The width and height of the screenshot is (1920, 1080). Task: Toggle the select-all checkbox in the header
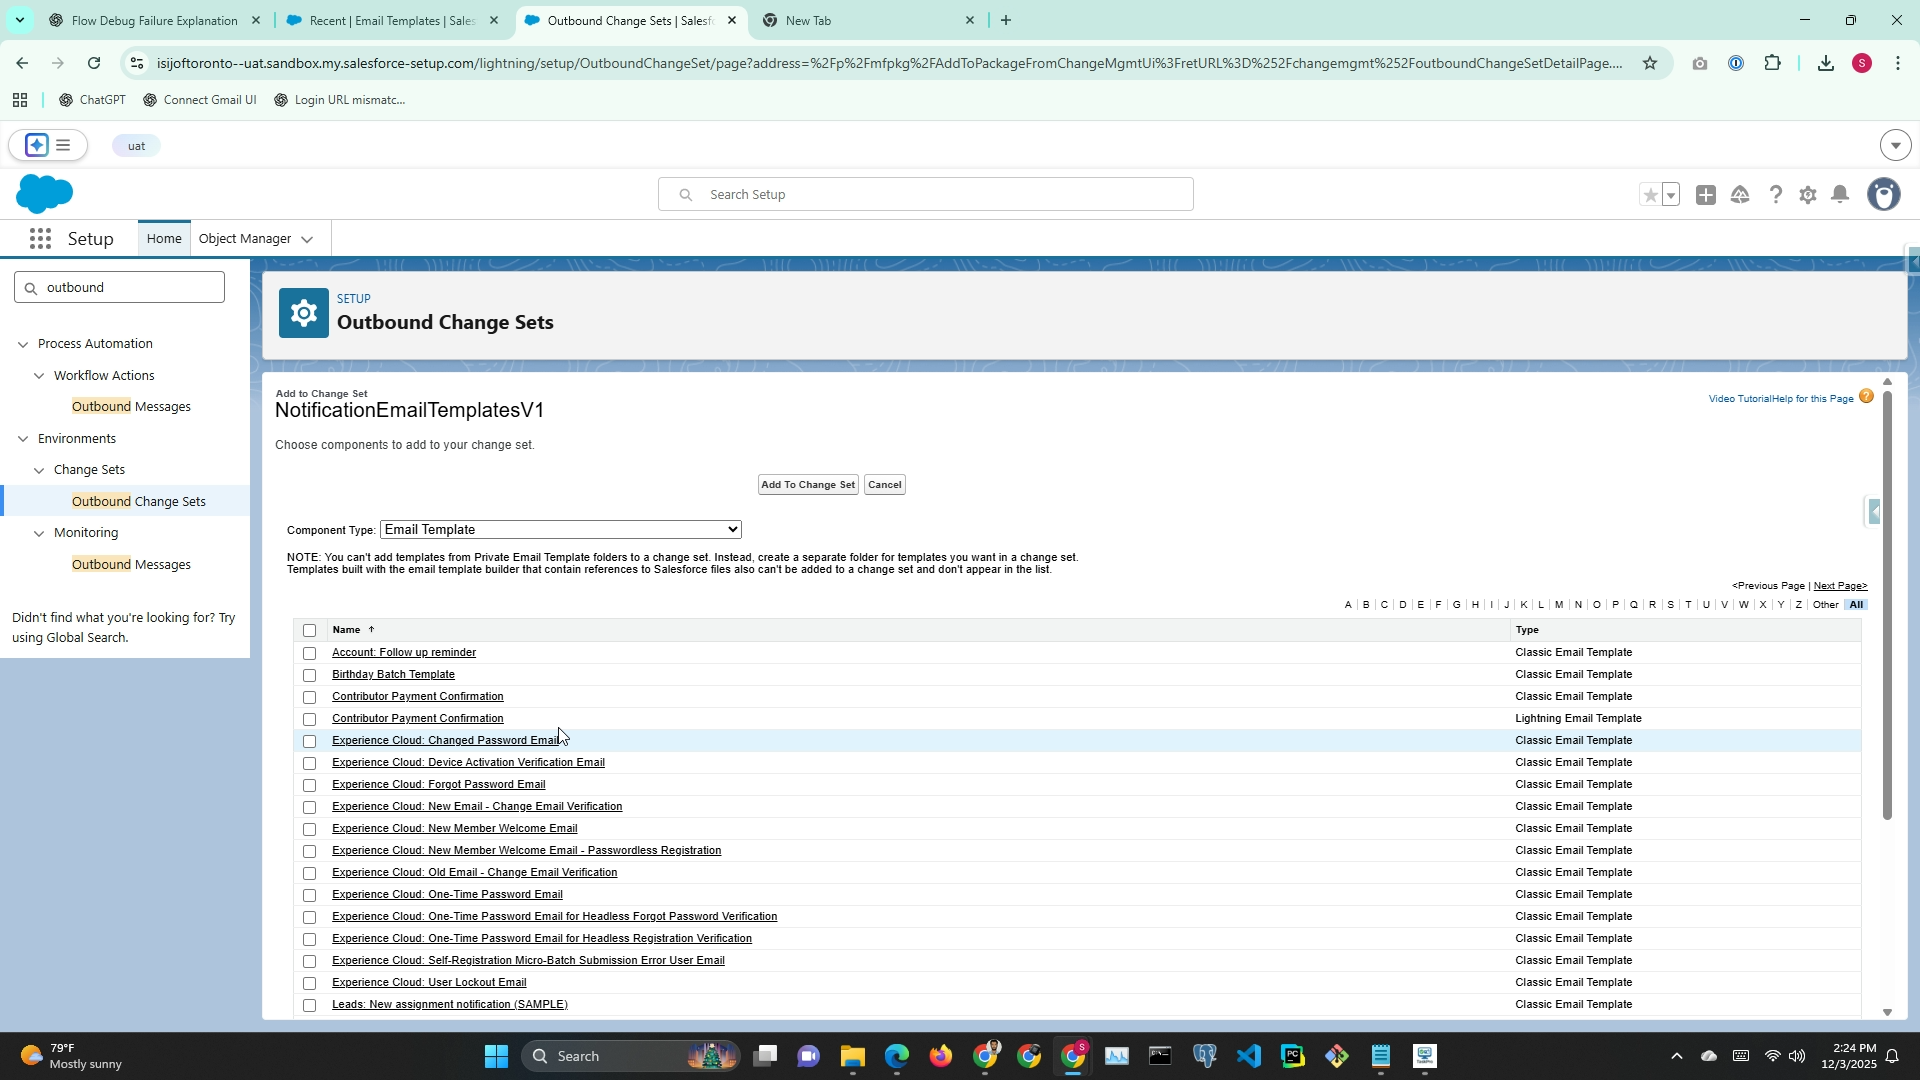310,630
